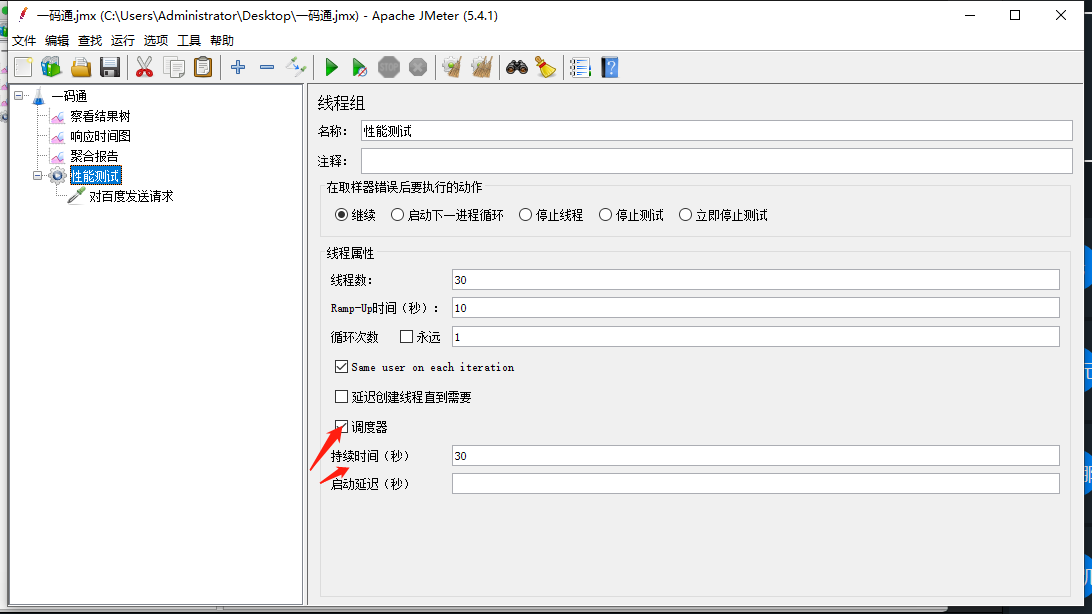Reset search with yellow brush icon
Screen dimensions: 1092x614
point(545,68)
